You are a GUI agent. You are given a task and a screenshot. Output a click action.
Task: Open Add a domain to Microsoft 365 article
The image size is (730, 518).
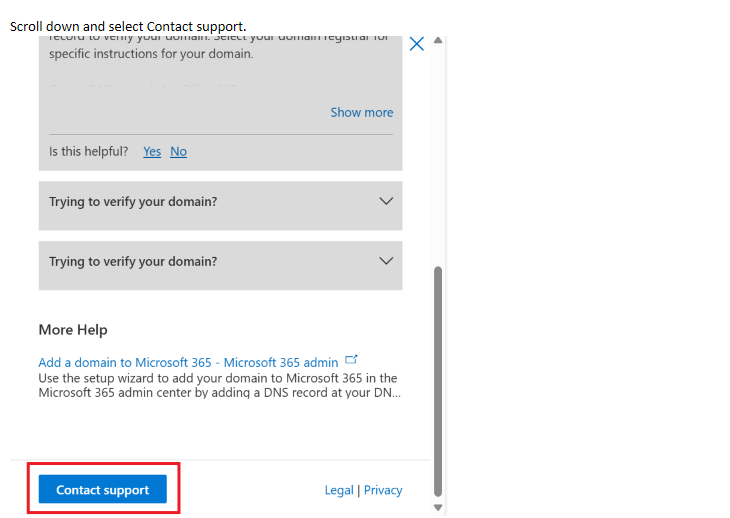(x=188, y=362)
